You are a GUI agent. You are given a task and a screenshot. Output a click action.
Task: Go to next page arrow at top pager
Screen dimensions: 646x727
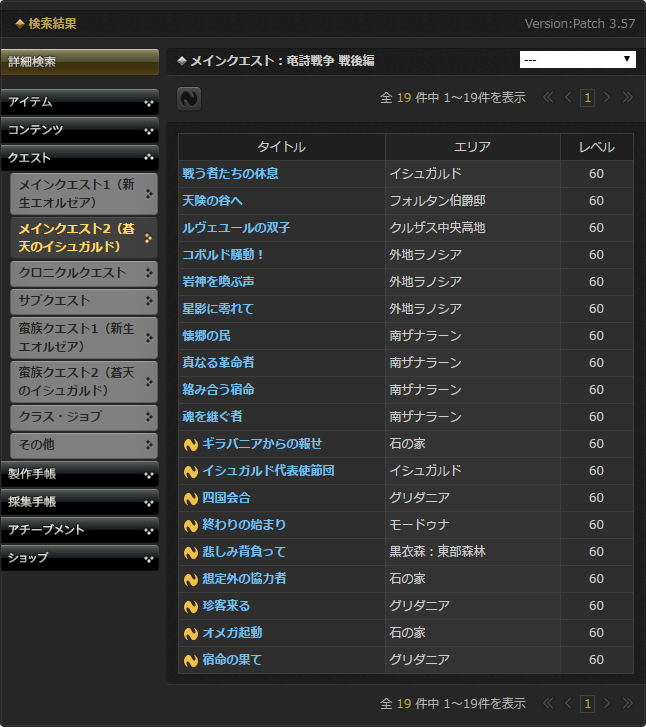click(x=608, y=98)
